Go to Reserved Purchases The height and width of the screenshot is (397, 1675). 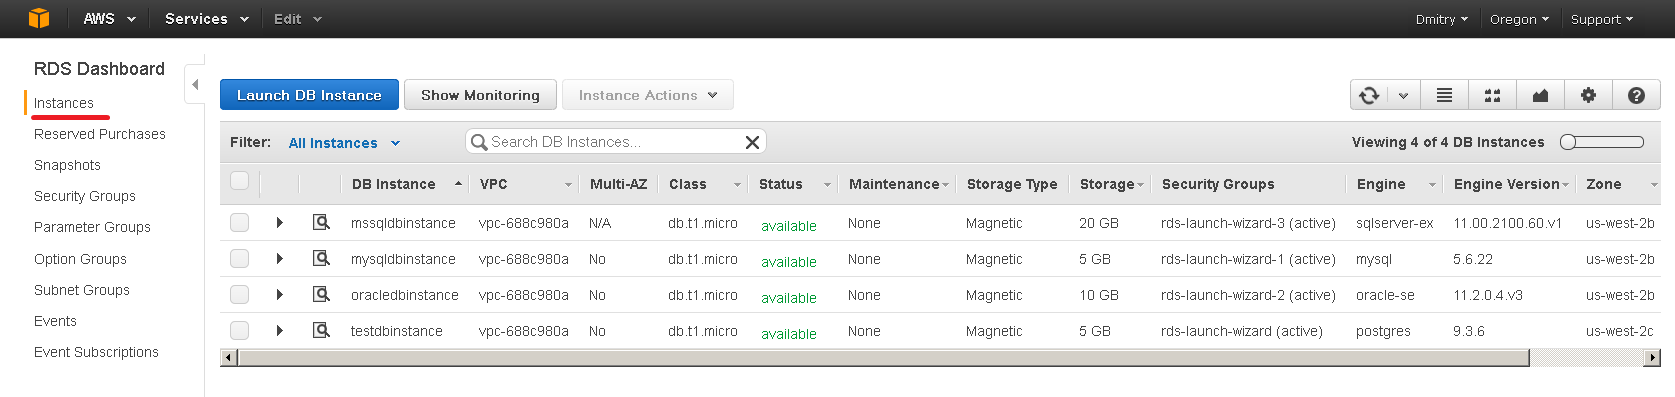tap(100, 134)
